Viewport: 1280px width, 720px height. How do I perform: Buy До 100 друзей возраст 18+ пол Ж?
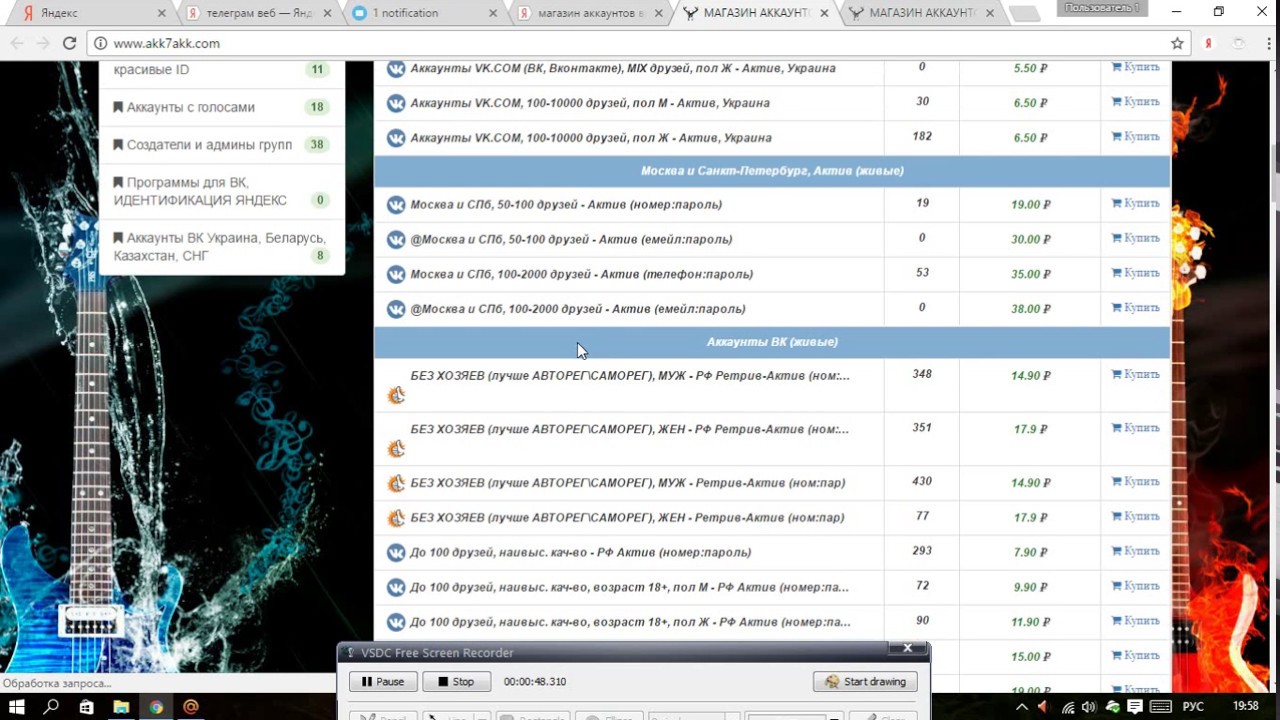click(1135, 621)
